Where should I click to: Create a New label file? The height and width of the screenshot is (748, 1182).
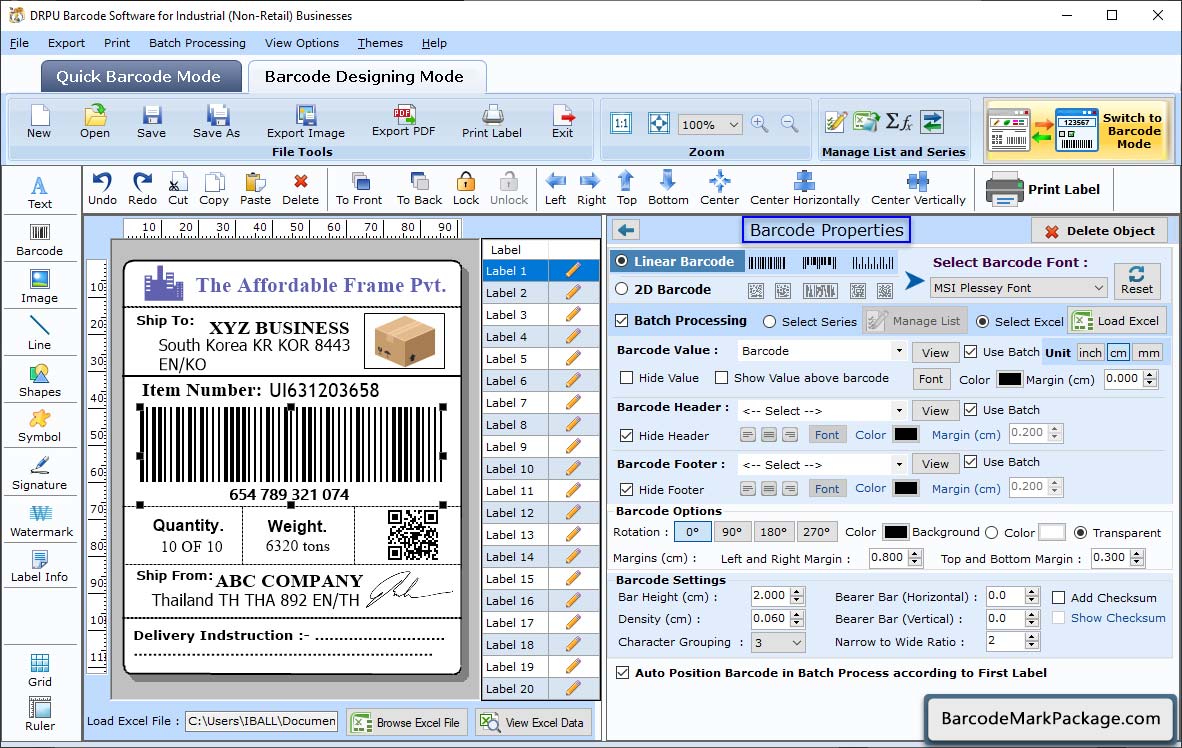39,121
